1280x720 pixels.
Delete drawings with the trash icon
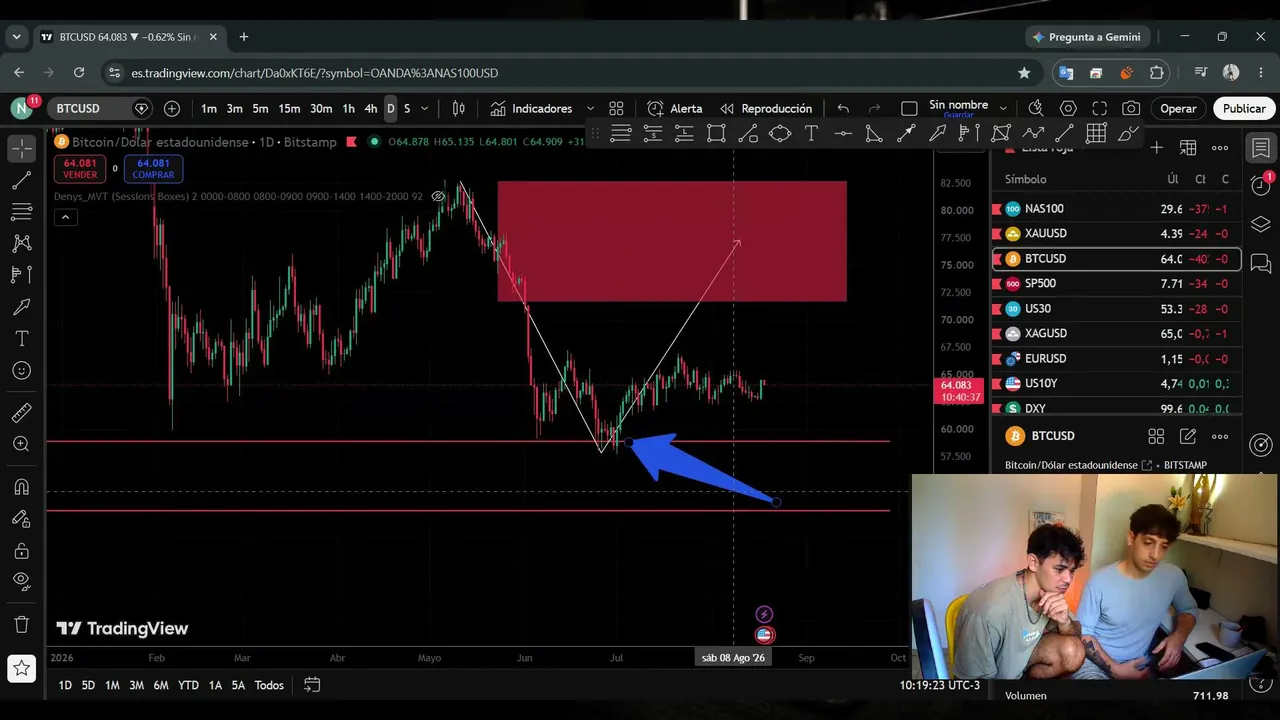click(21, 624)
